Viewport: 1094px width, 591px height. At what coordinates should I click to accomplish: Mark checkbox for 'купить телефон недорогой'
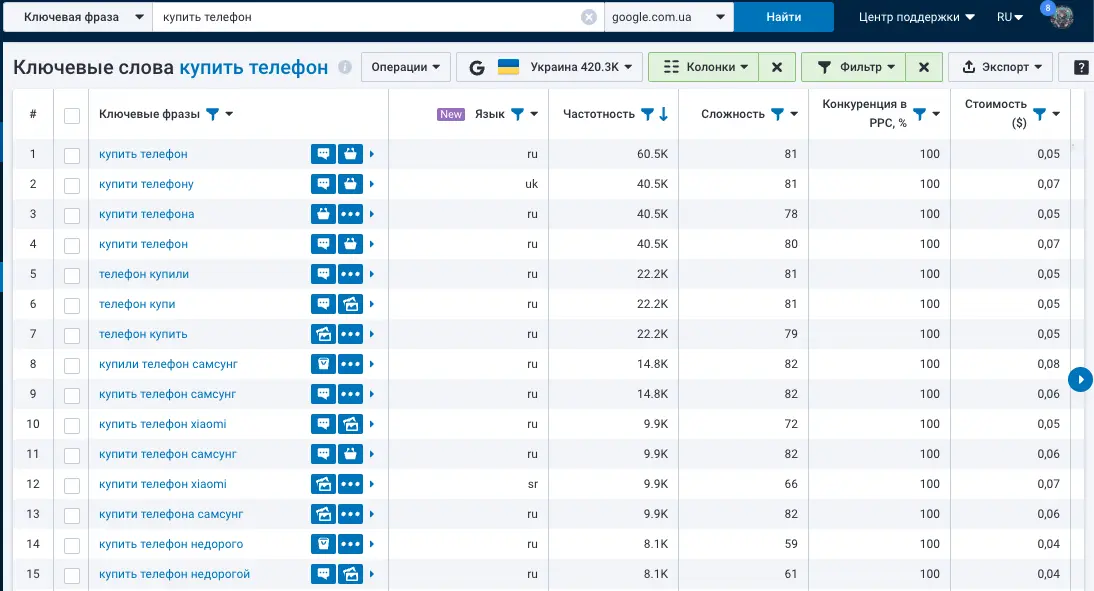[72, 576]
